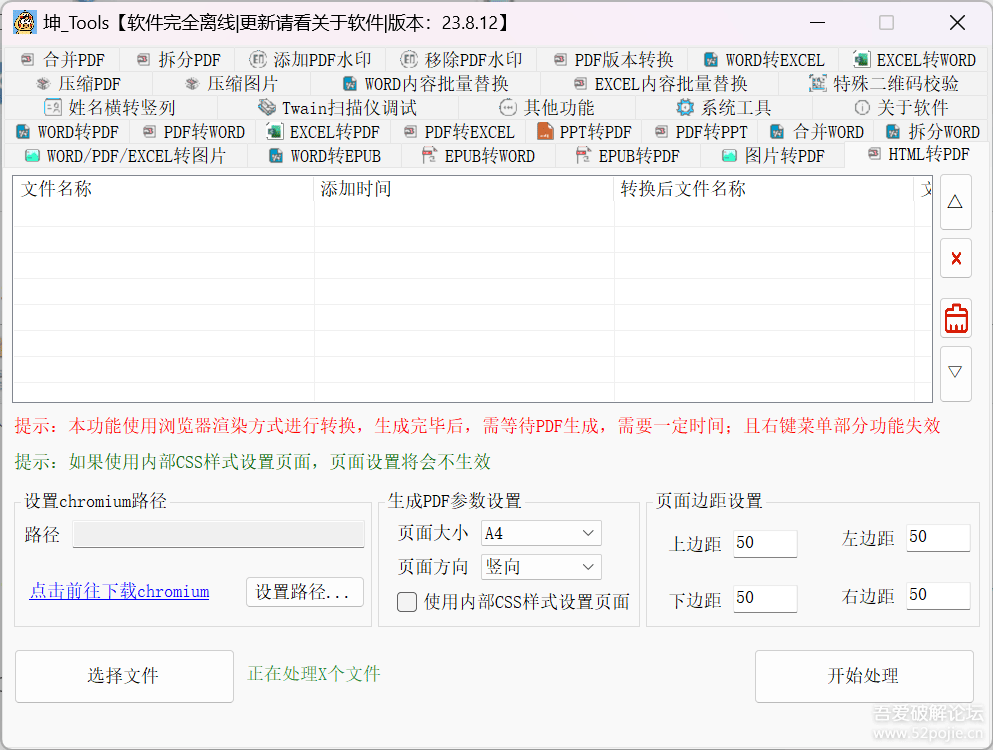Click the WORD内容批量替换 icon
Viewport: 993px width, 750px height.
click(350, 84)
